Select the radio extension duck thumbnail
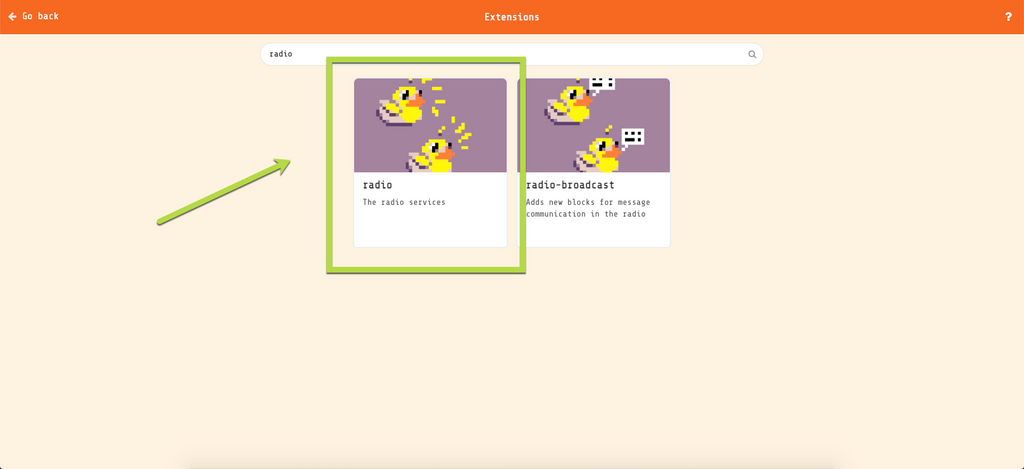This screenshot has width=1024, height=469. tap(430, 125)
